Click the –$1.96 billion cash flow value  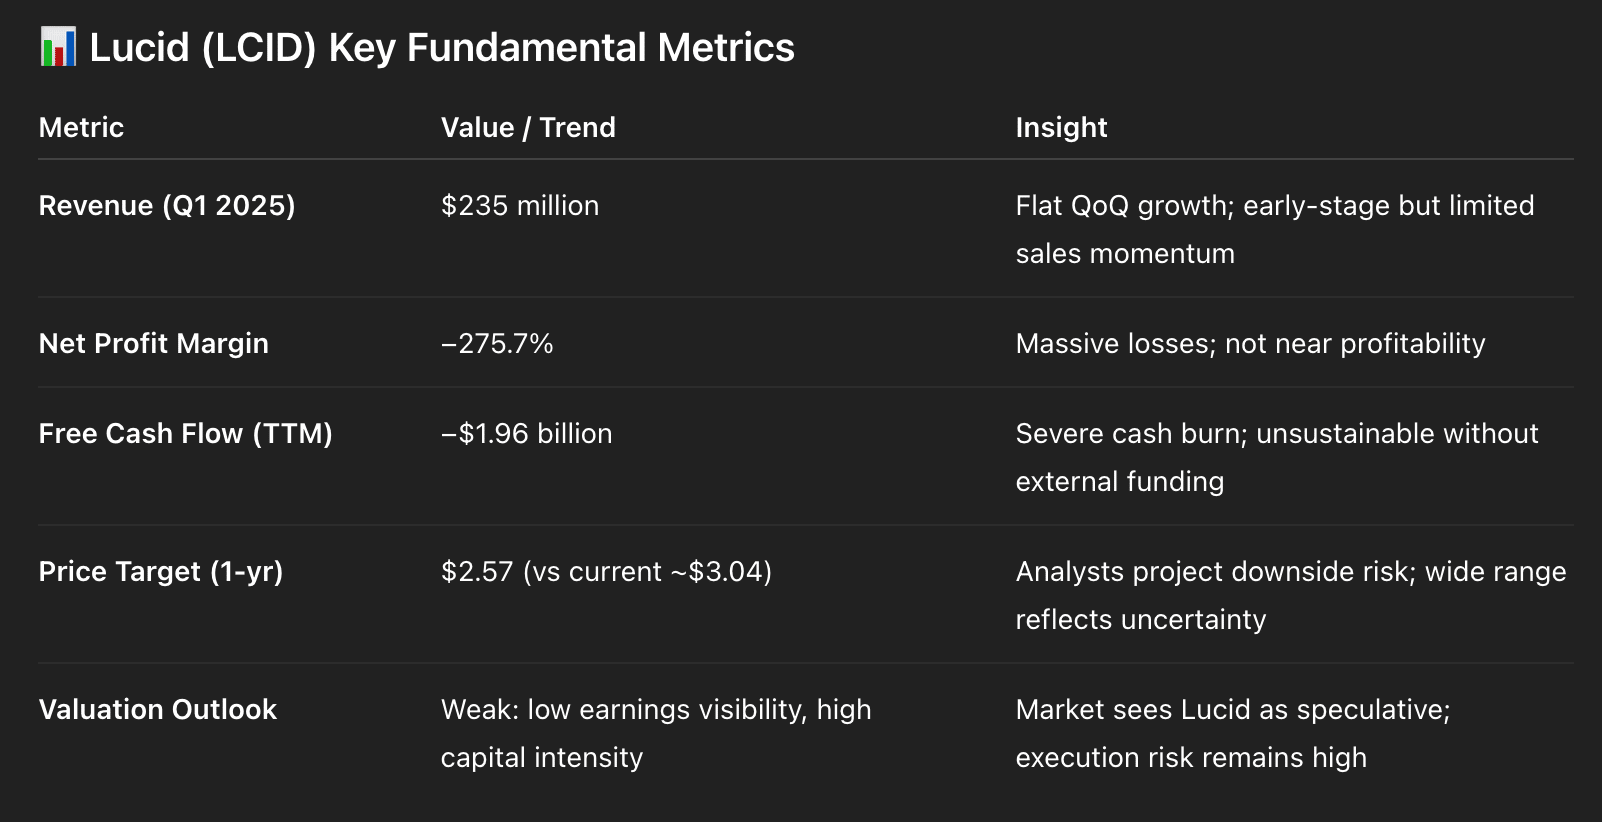click(x=526, y=433)
